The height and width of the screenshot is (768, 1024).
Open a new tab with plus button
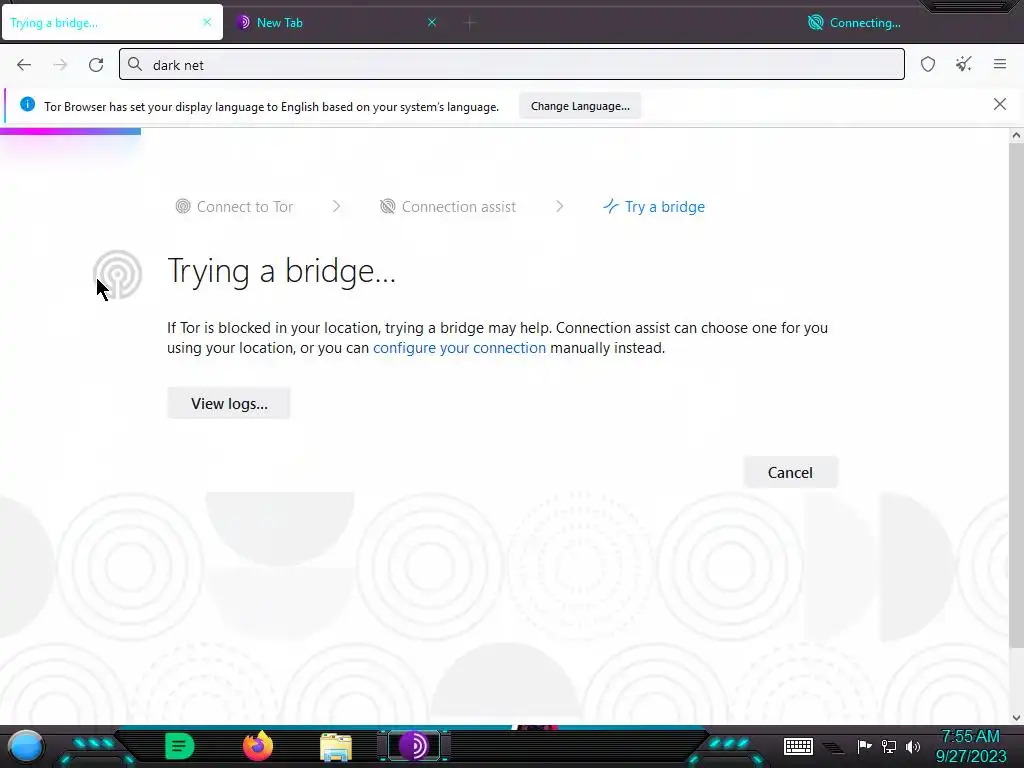point(470,23)
